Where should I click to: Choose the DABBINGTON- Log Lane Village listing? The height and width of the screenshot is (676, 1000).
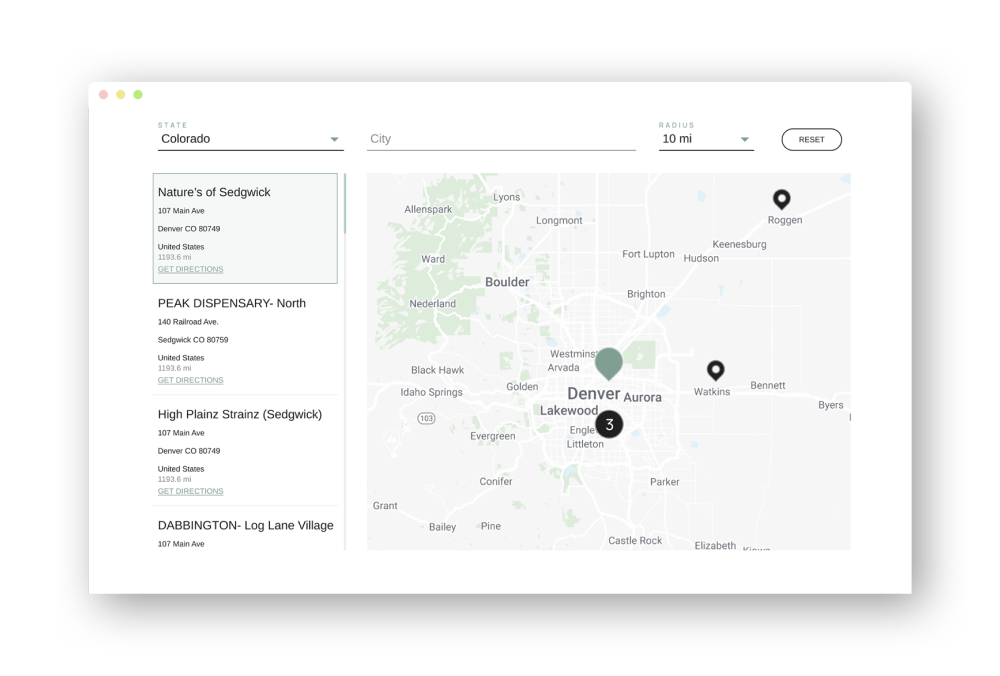[245, 525]
